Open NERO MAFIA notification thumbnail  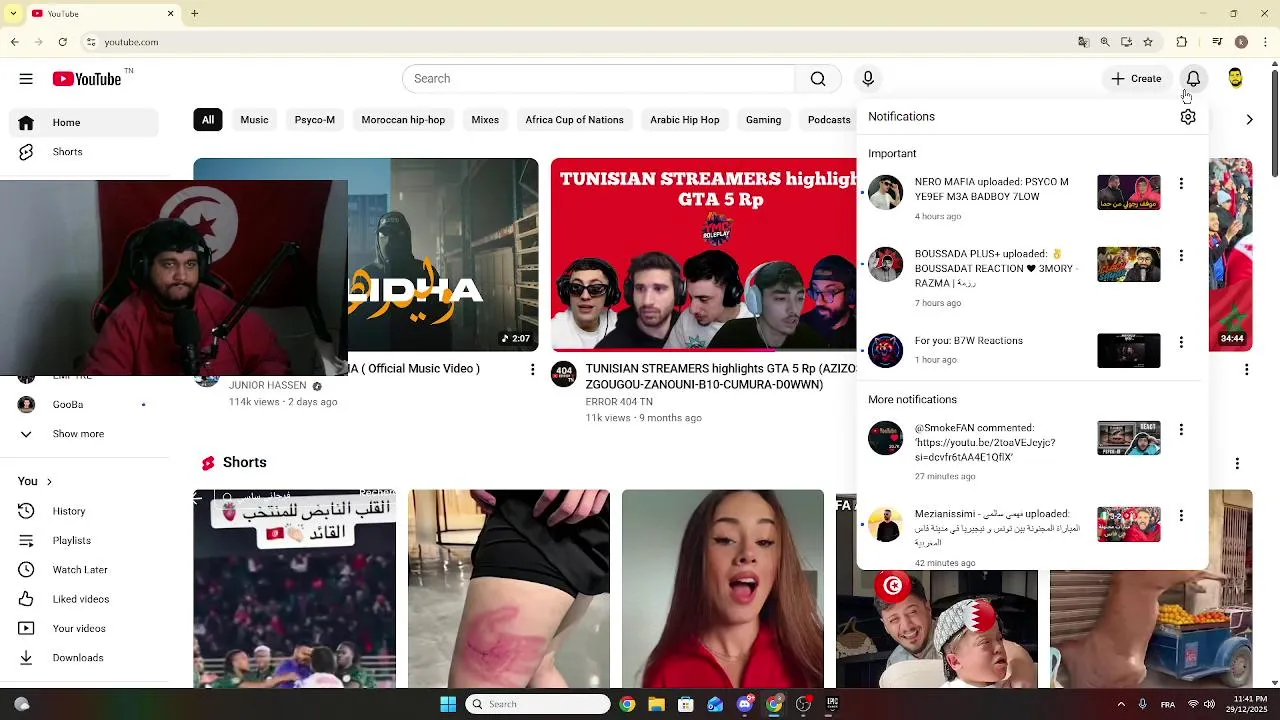coord(1129,192)
